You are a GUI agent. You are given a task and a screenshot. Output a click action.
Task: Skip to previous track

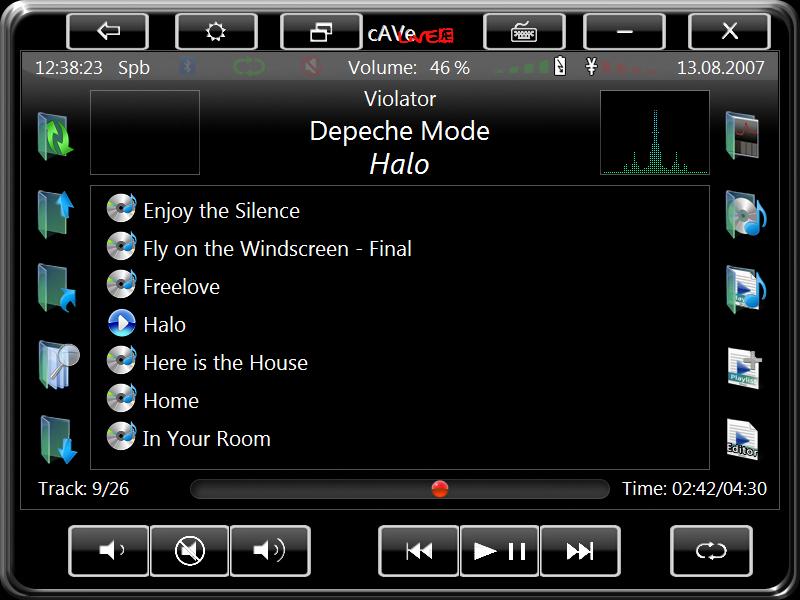coord(418,551)
